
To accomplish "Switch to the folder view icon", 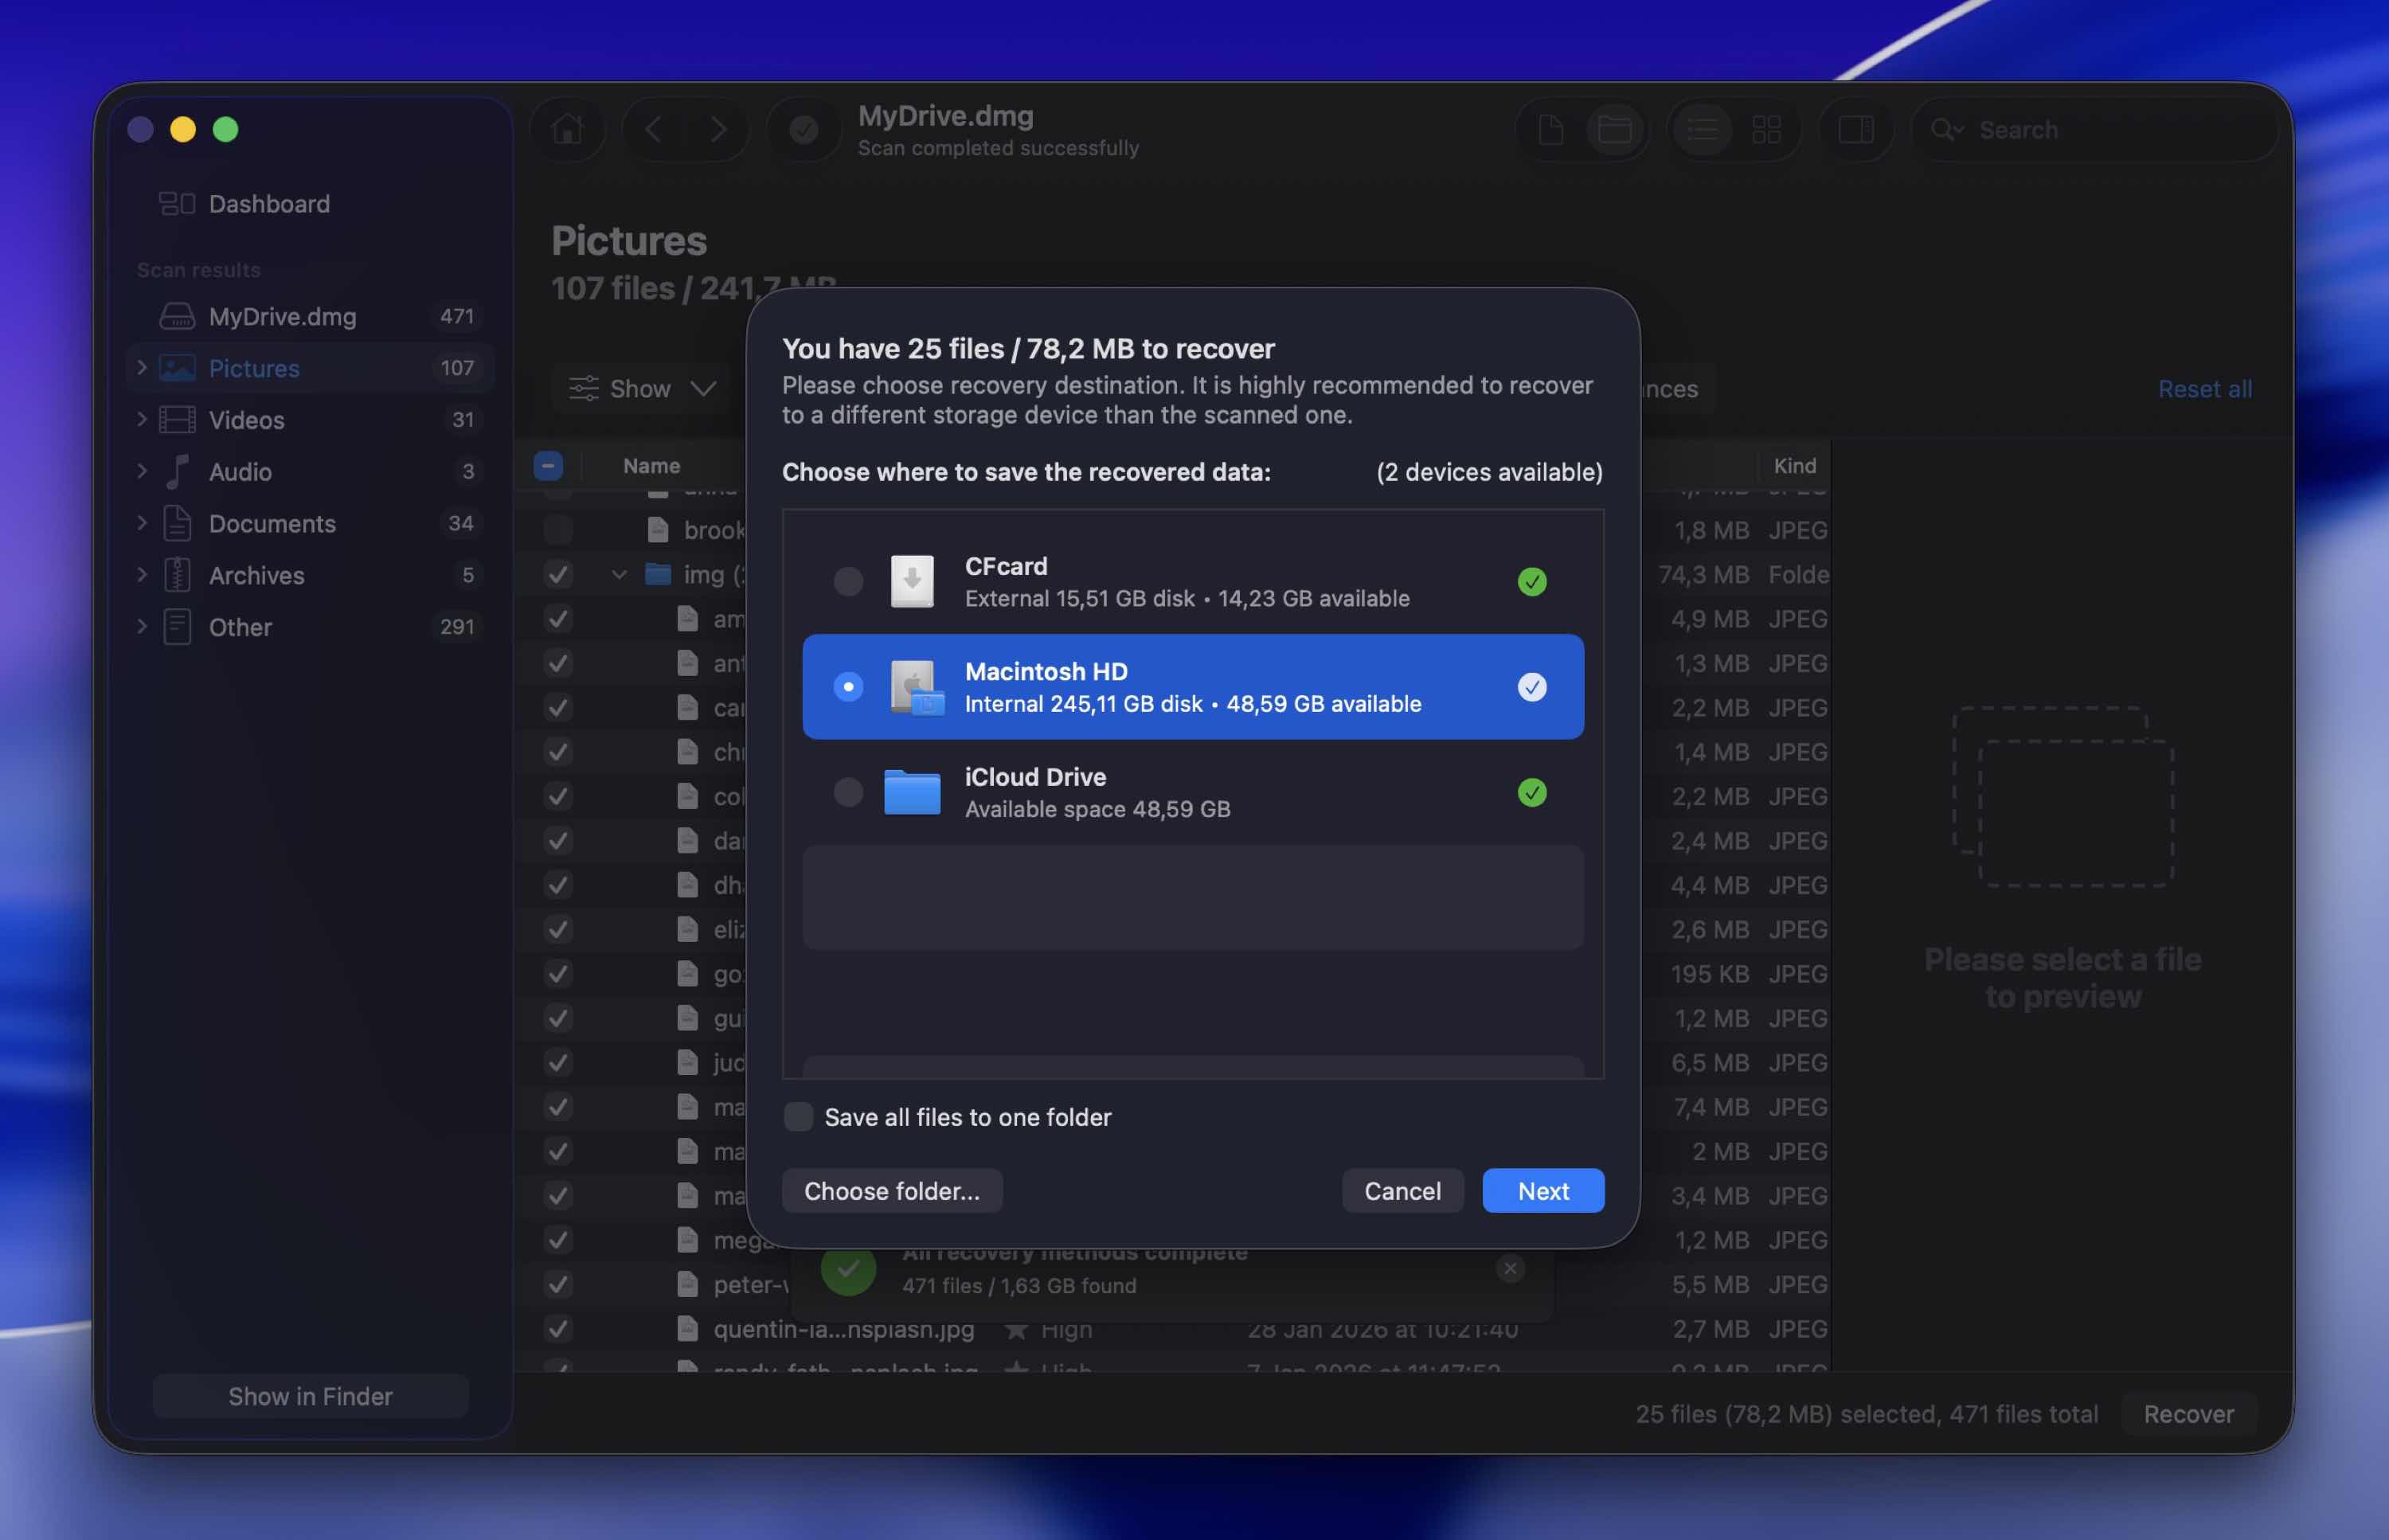I will (x=1614, y=130).
